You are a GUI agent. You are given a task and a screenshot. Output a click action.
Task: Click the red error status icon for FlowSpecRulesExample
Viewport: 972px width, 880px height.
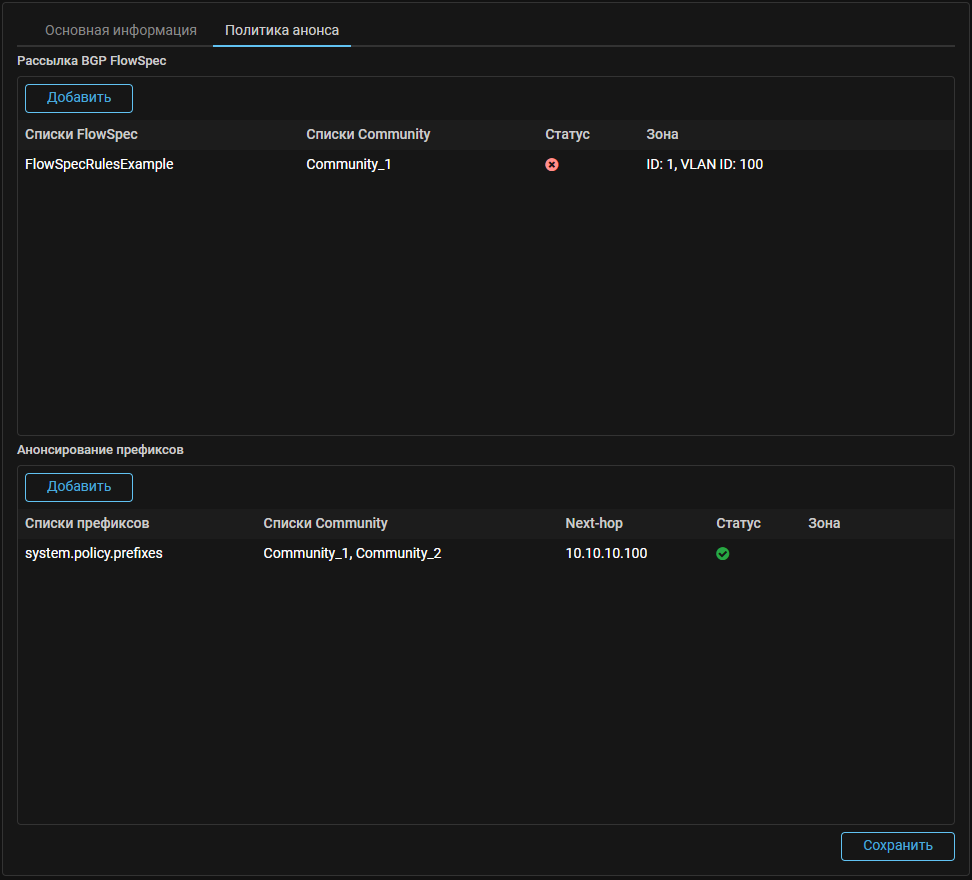(552, 165)
